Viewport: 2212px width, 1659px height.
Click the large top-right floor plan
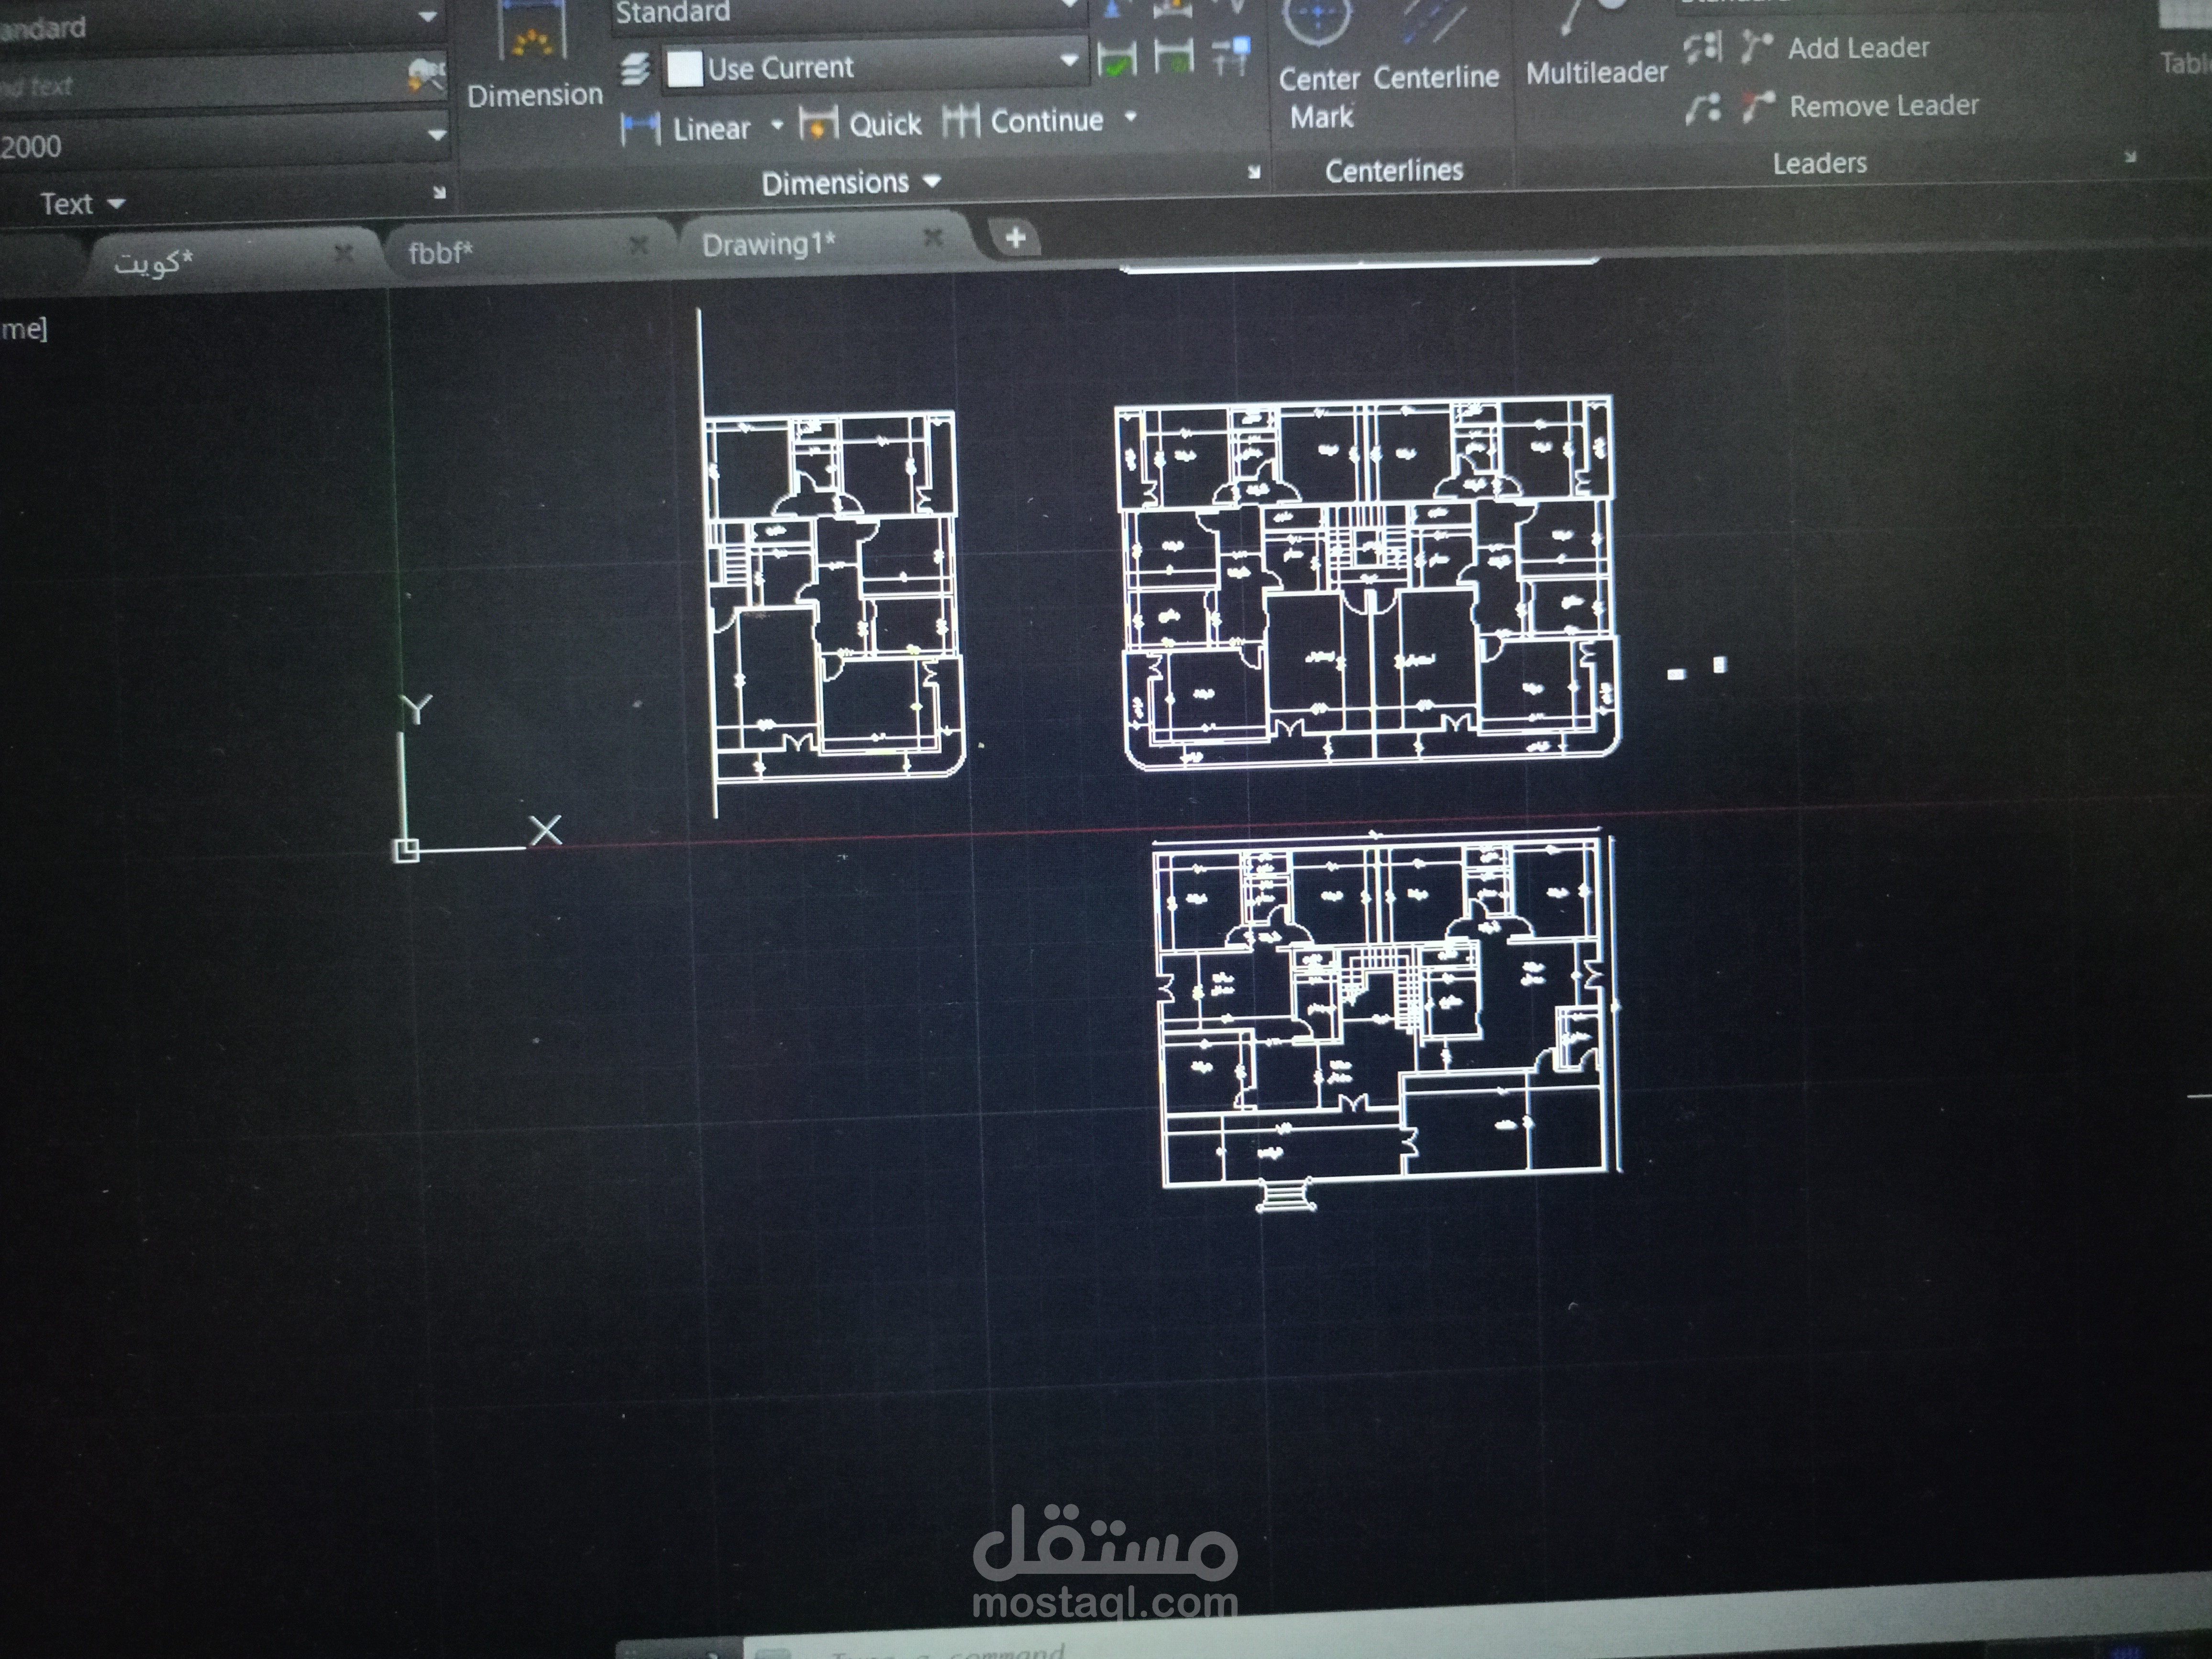(x=1367, y=583)
